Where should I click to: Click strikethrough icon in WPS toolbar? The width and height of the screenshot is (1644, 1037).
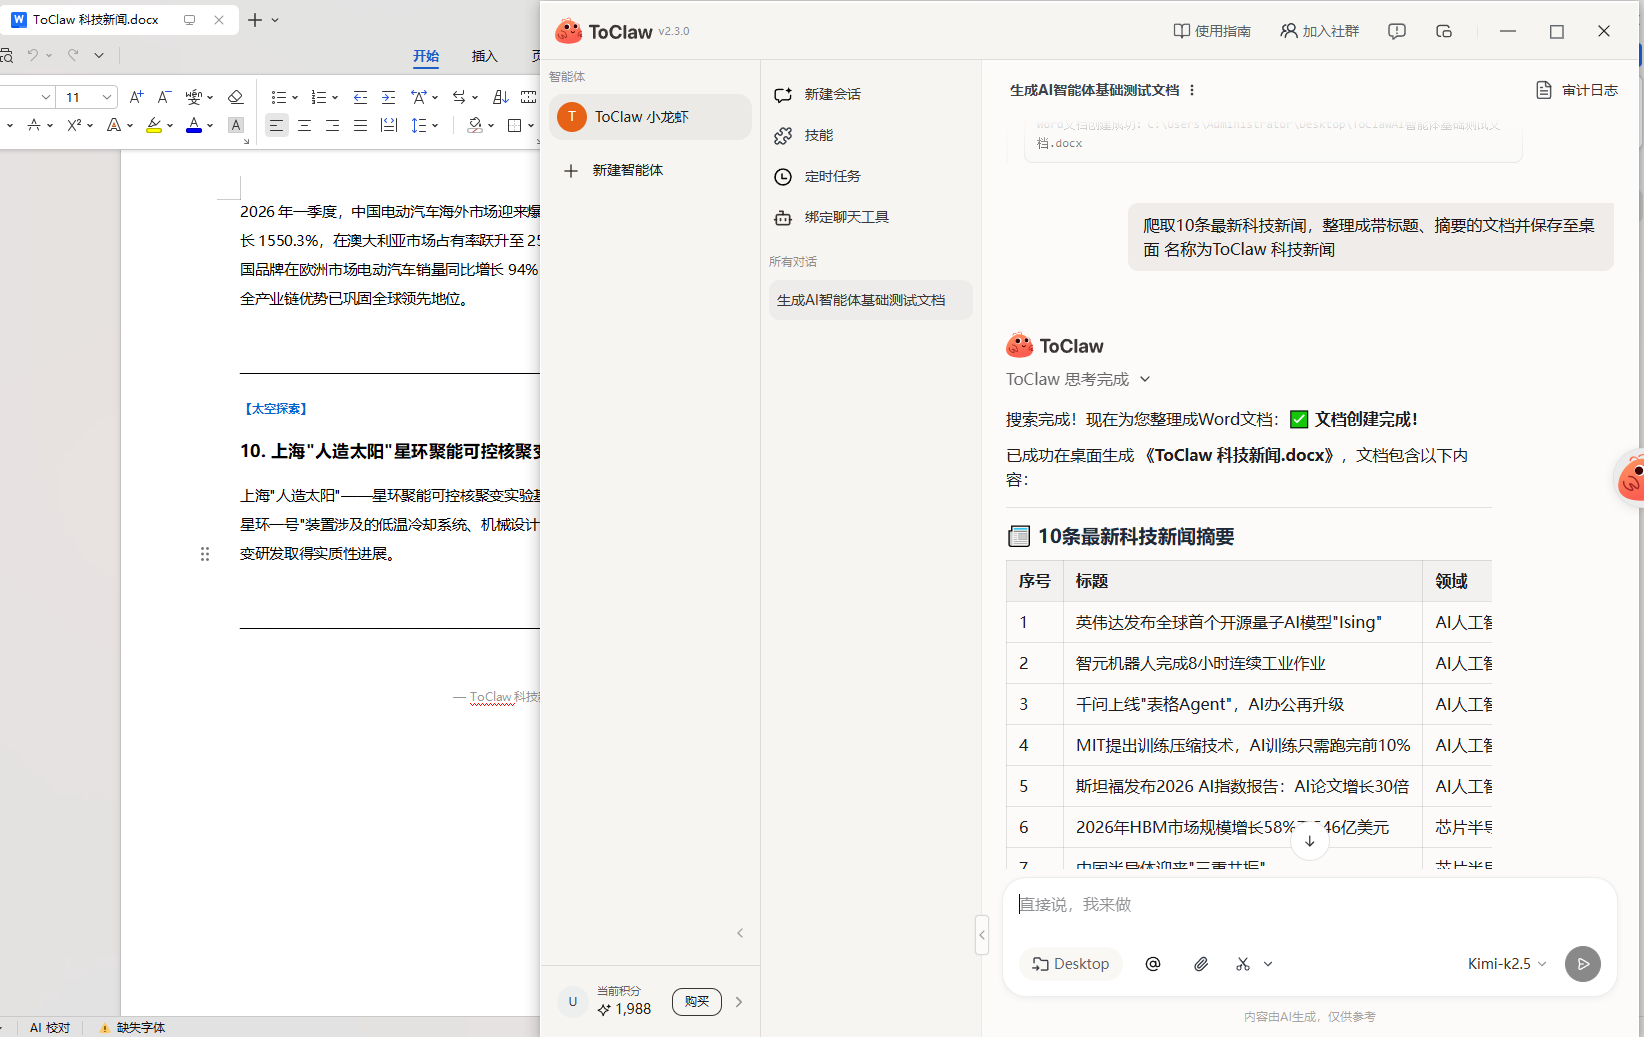click(34, 125)
